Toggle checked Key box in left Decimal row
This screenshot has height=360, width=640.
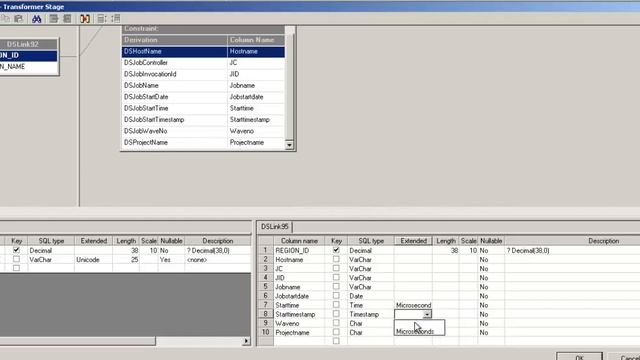point(16,250)
